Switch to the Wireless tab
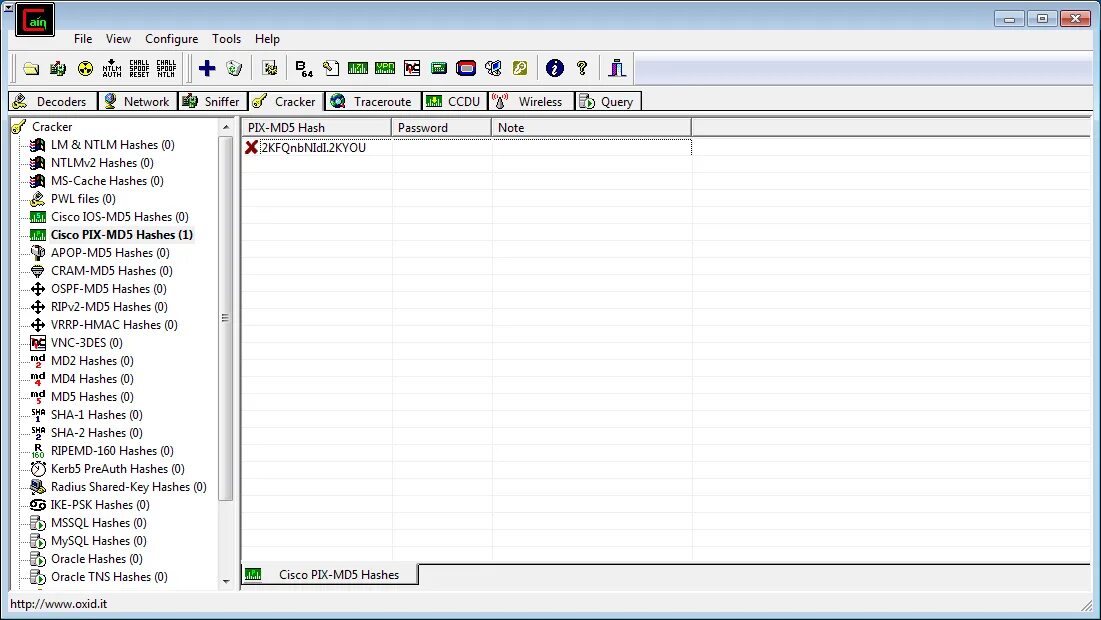Image resolution: width=1101 pixels, height=620 pixels. tap(530, 101)
